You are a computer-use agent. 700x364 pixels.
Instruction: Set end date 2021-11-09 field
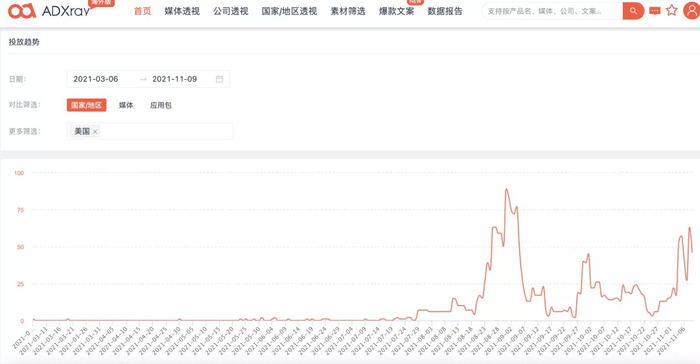pyautogui.click(x=175, y=79)
